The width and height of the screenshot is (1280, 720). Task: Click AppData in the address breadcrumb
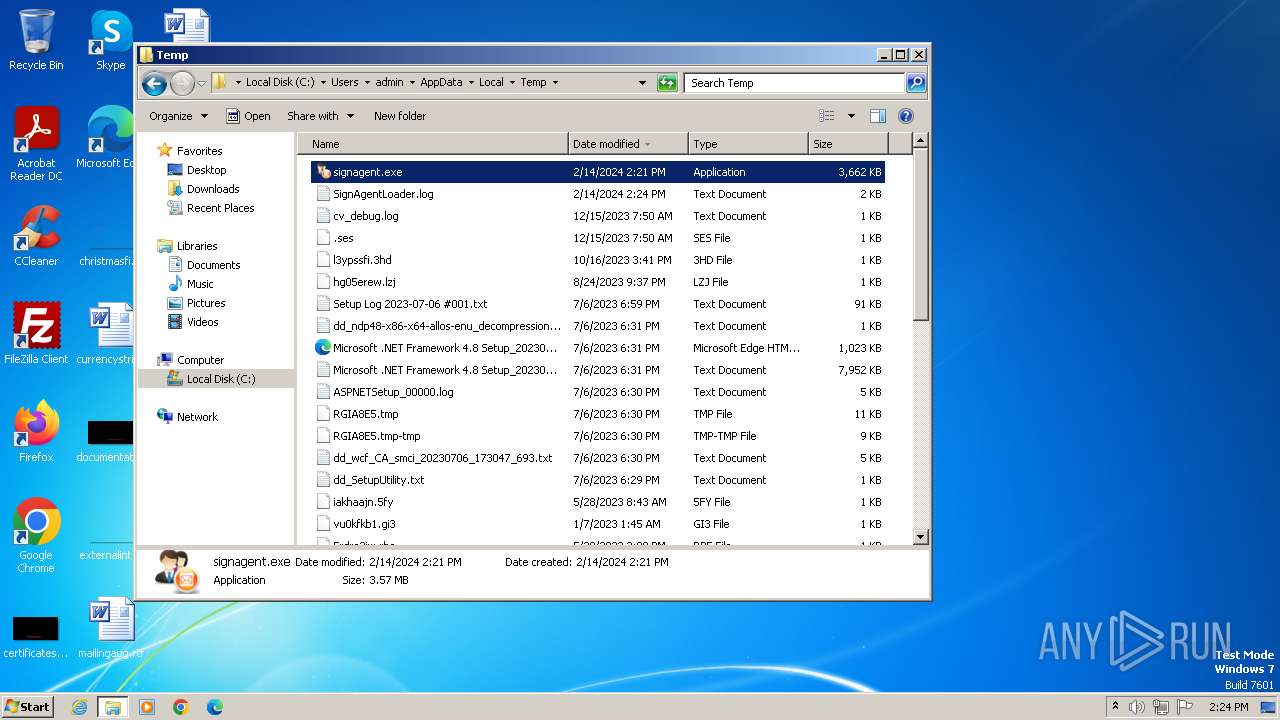click(x=441, y=83)
